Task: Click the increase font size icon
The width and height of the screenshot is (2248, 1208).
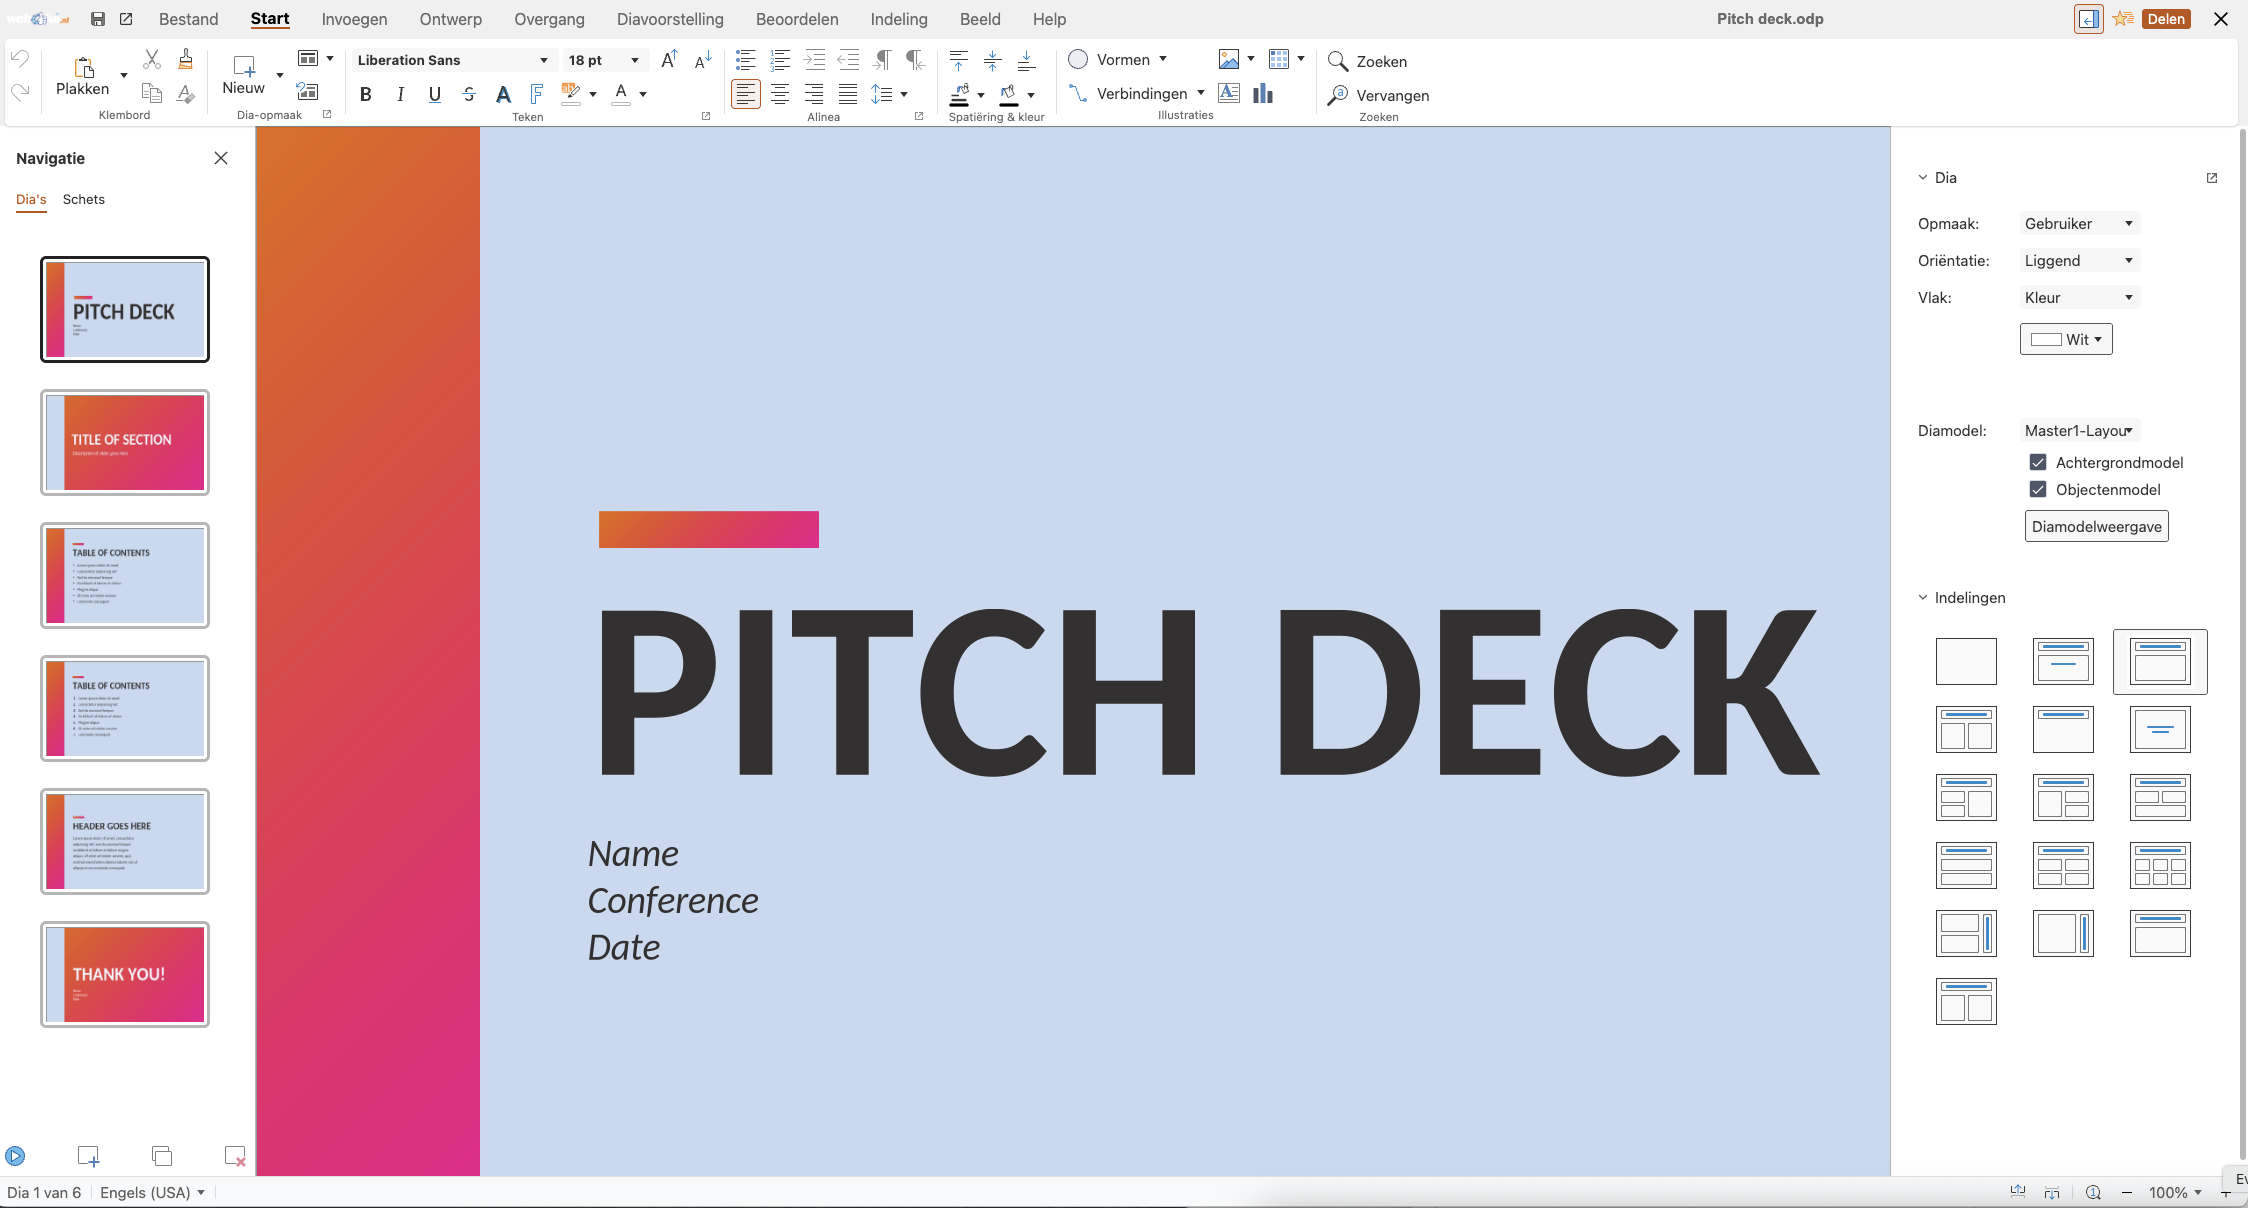Action: (669, 60)
